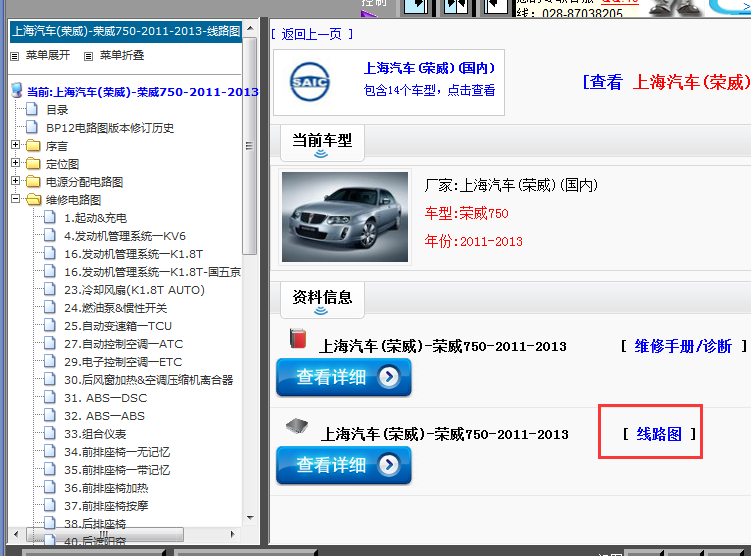Click the tree horizontal scroll-right arrow

pos(232,534)
